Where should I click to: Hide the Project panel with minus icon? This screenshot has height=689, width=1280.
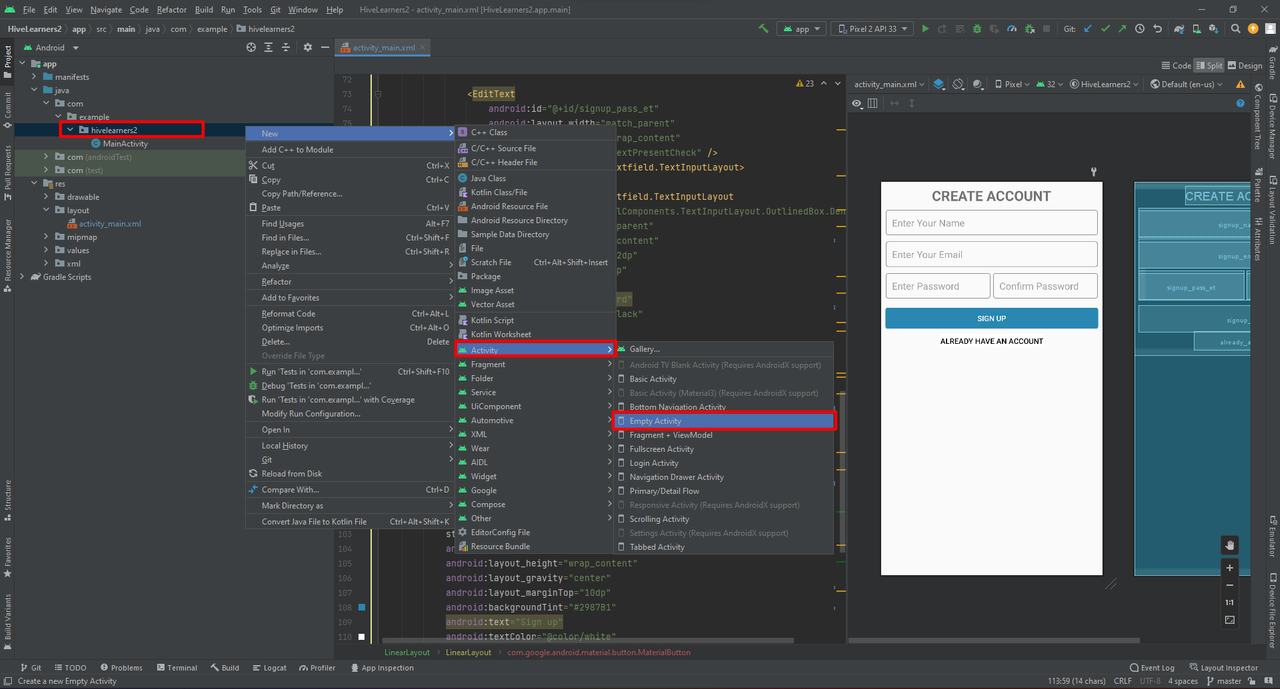tap(324, 47)
